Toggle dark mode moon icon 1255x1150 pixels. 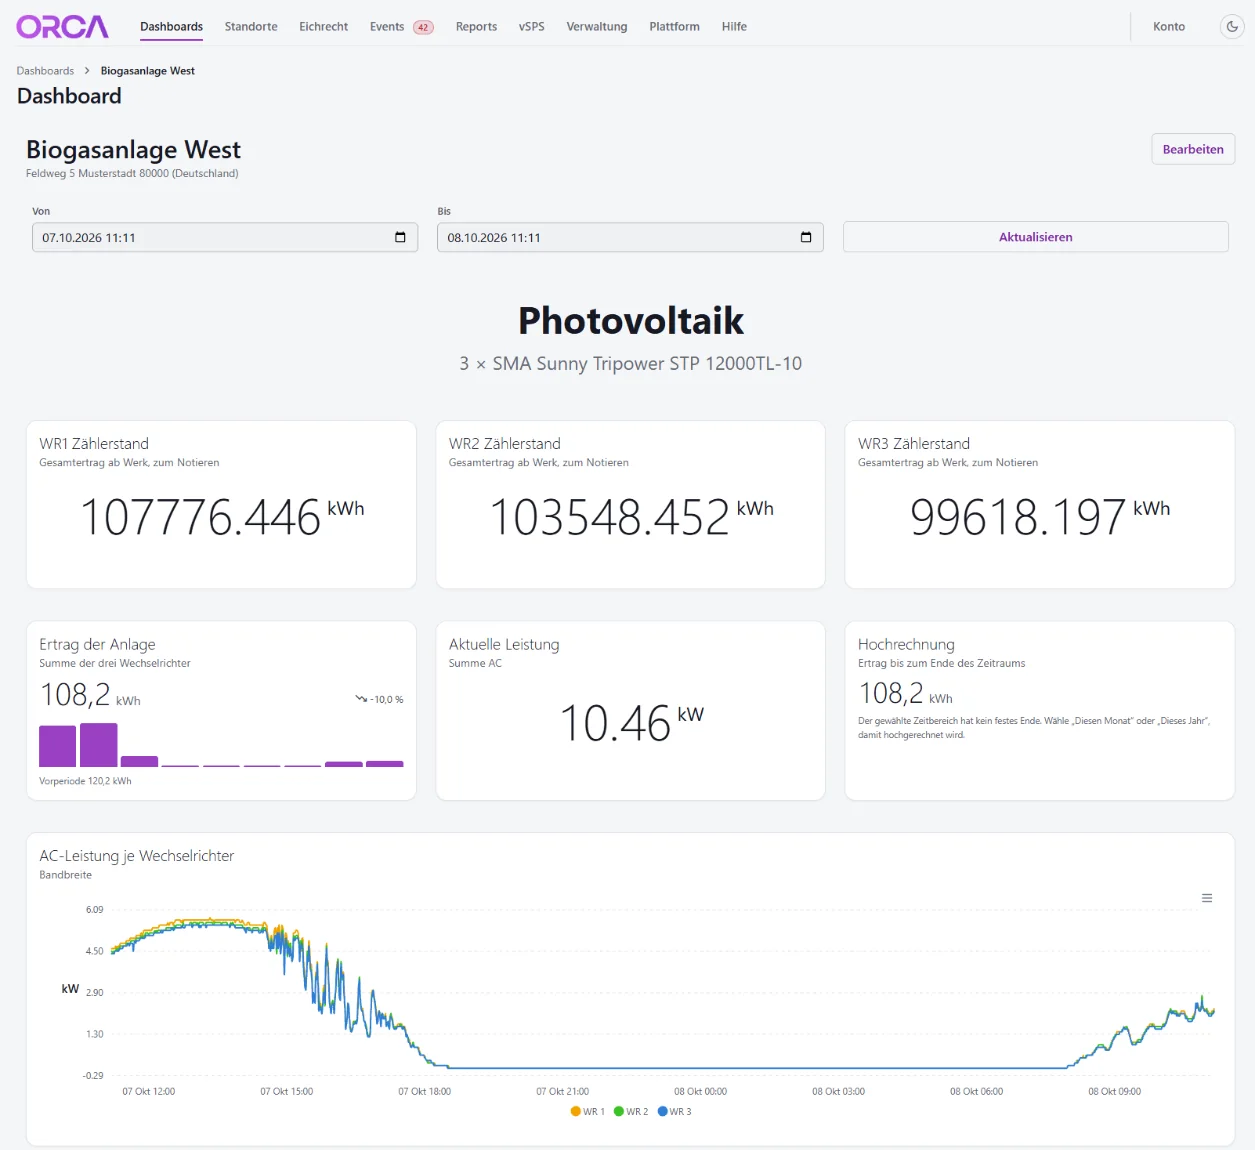click(1232, 27)
